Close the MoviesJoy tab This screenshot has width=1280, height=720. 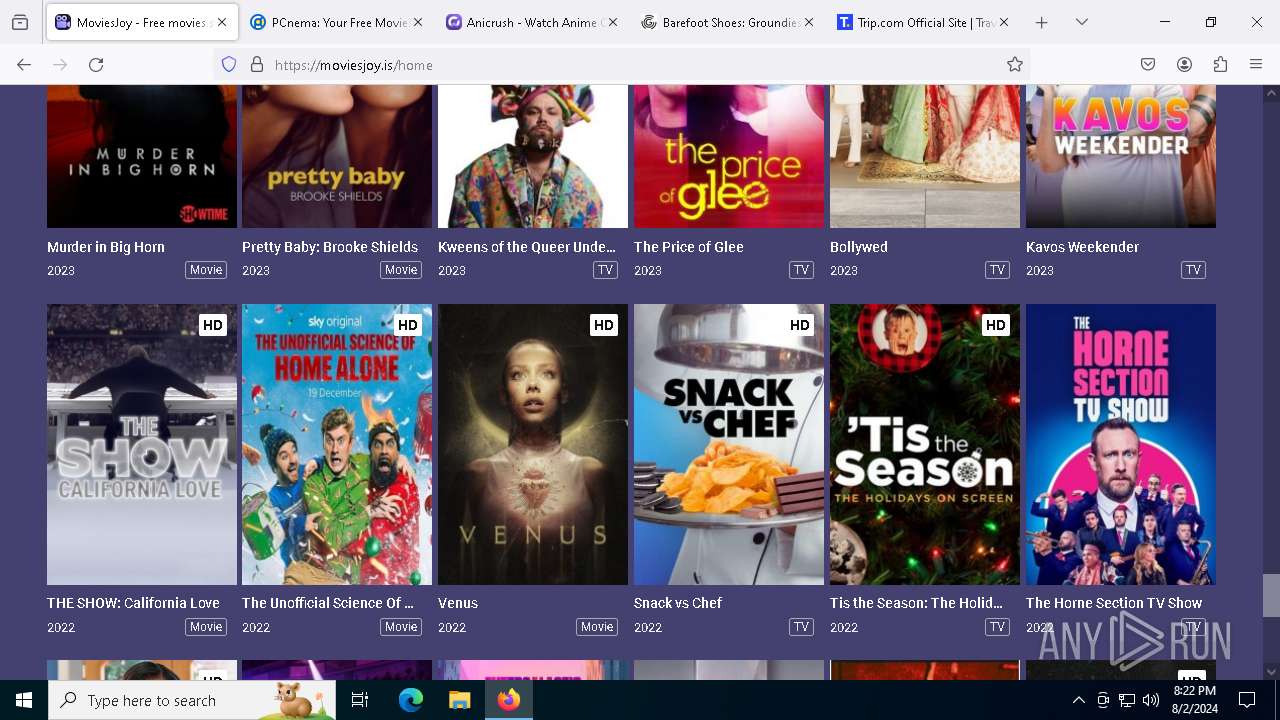(x=222, y=22)
